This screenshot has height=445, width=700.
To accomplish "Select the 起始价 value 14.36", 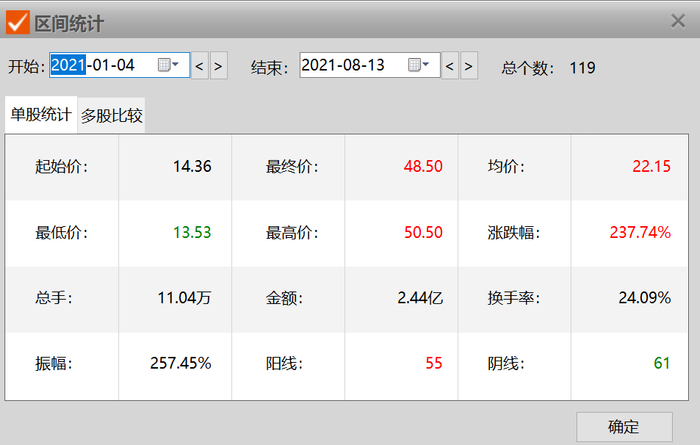I will (x=192, y=166).
